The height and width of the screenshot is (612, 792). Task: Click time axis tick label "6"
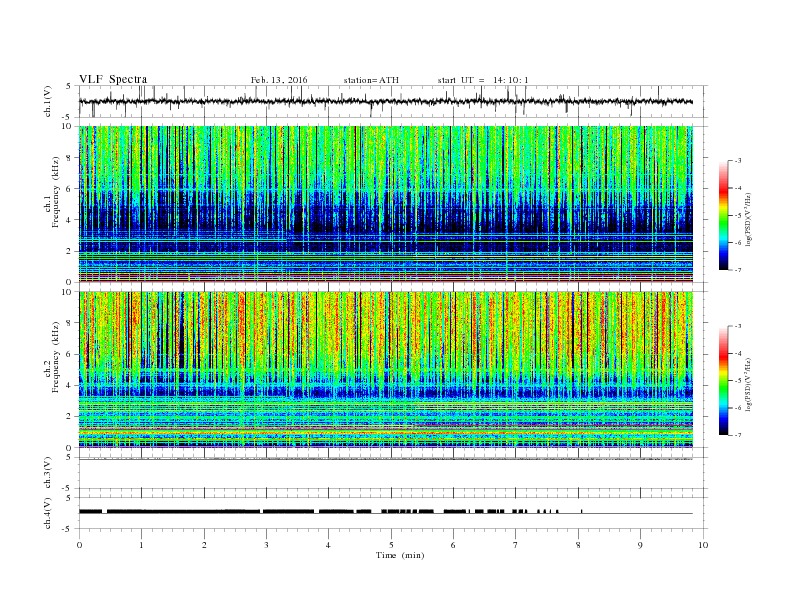pos(453,545)
